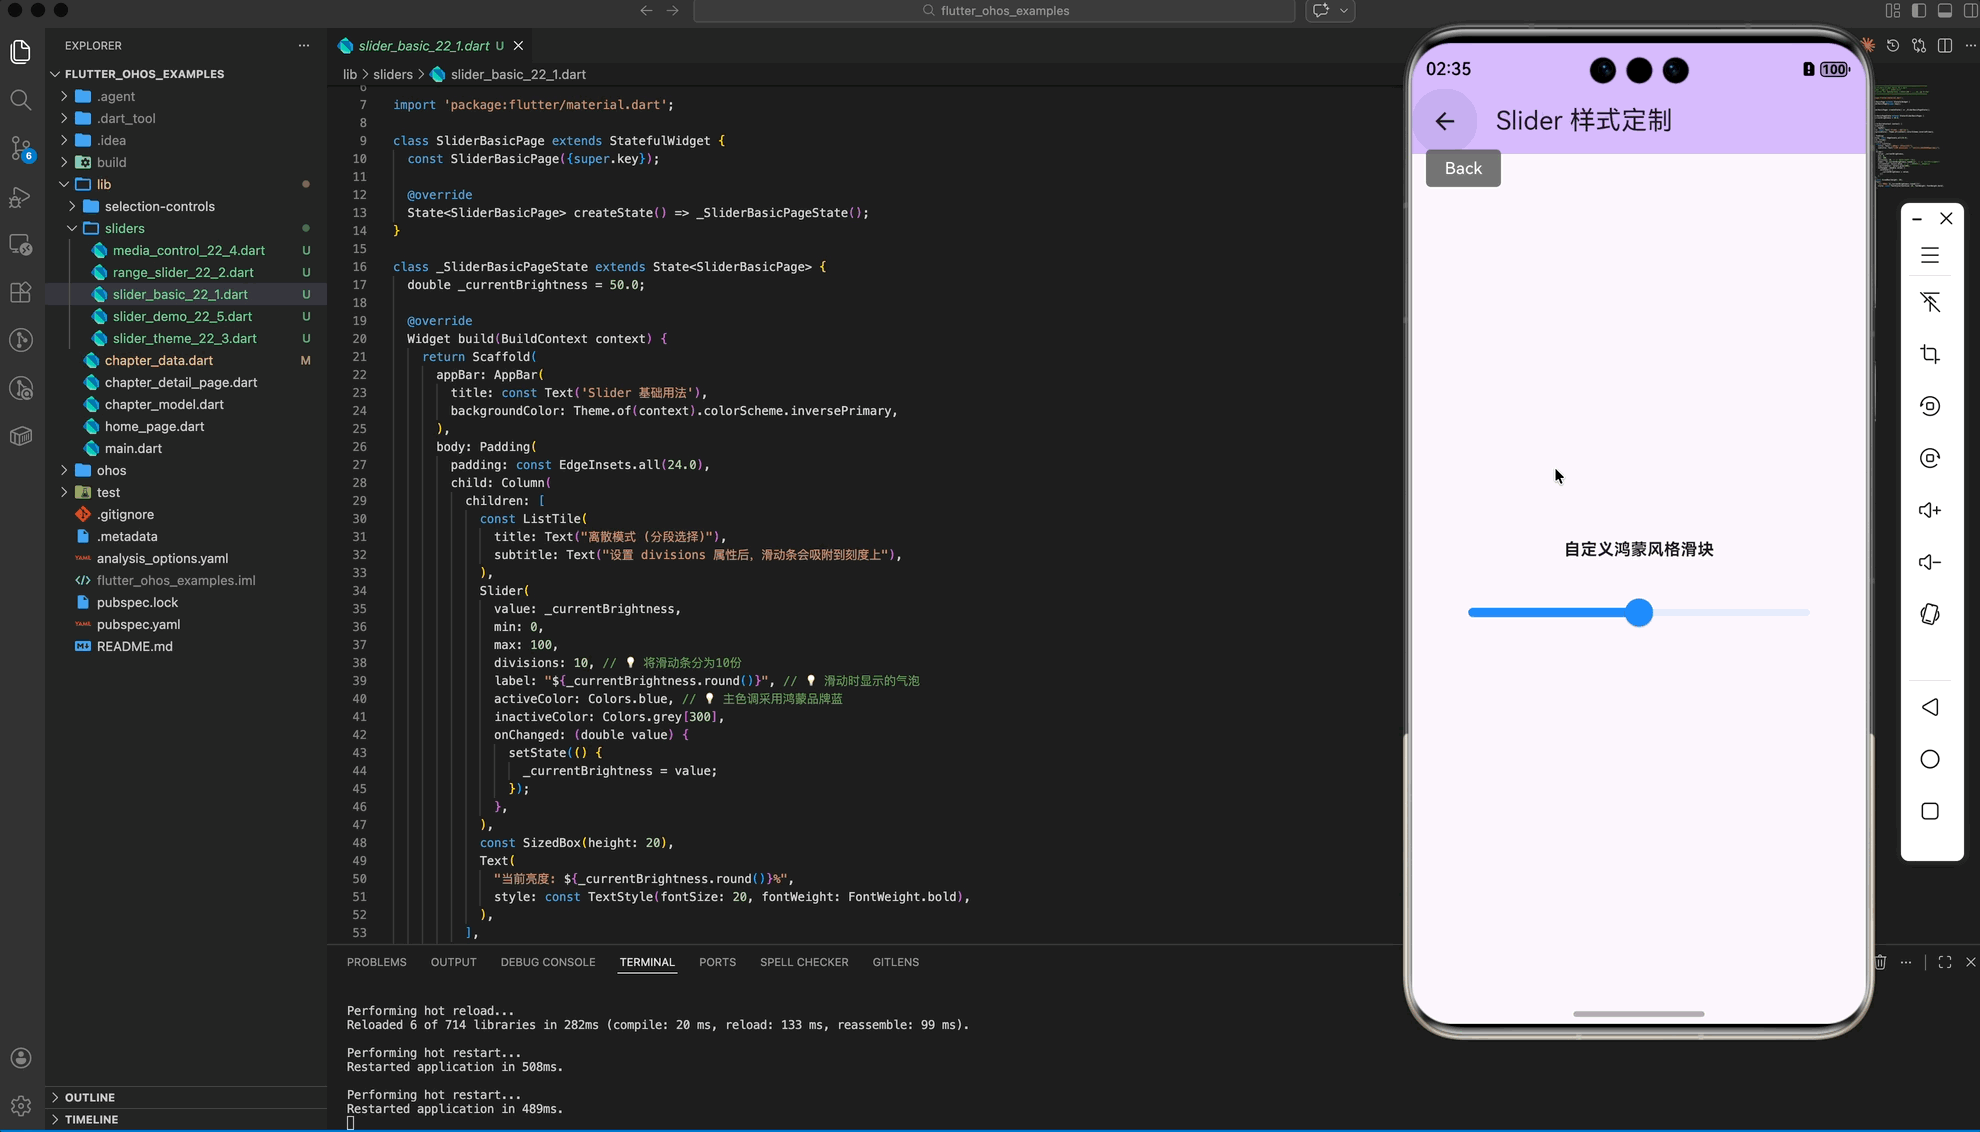This screenshot has width=1980, height=1132.
Task: Toggle primary side bar visibility
Action: [1919, 11]
